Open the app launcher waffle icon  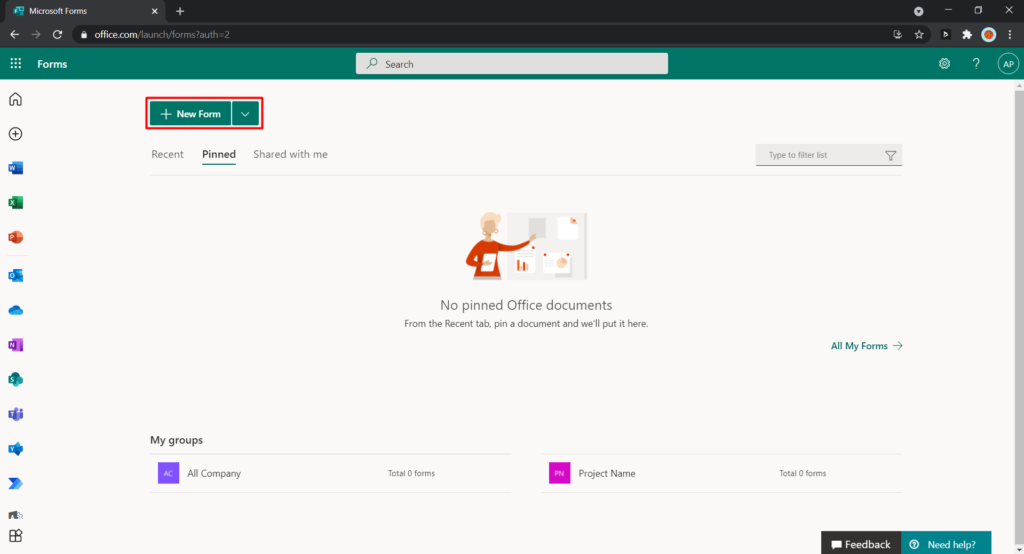click(x=16, y=63)
